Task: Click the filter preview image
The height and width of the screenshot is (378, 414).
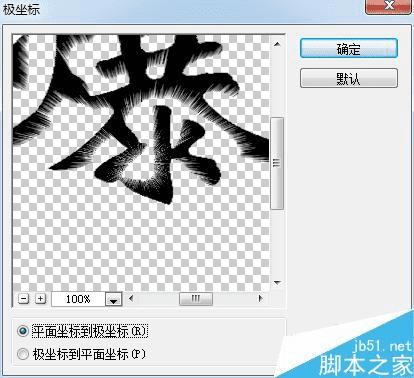Action: 141,163
